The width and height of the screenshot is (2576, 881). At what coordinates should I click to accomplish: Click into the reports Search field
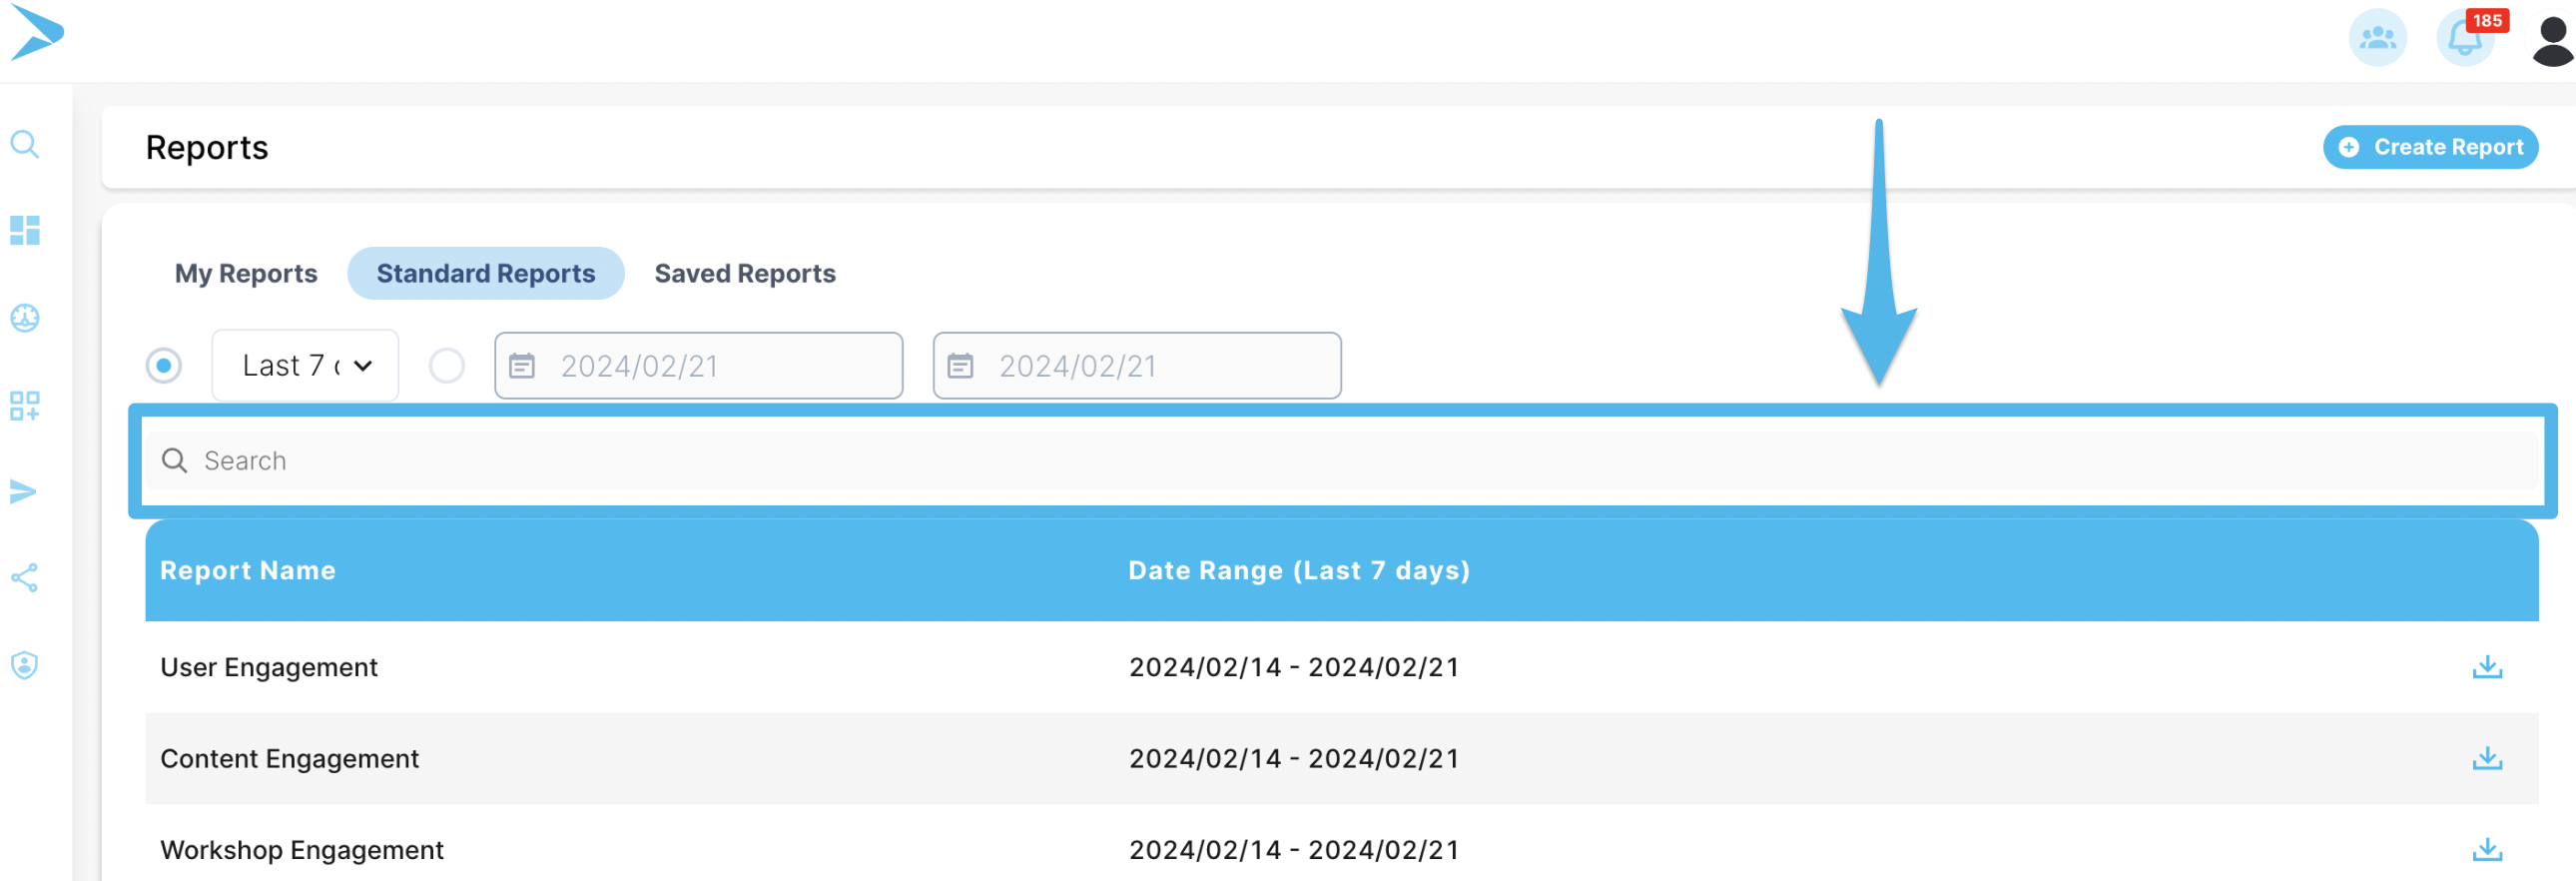click(1340, 461)
